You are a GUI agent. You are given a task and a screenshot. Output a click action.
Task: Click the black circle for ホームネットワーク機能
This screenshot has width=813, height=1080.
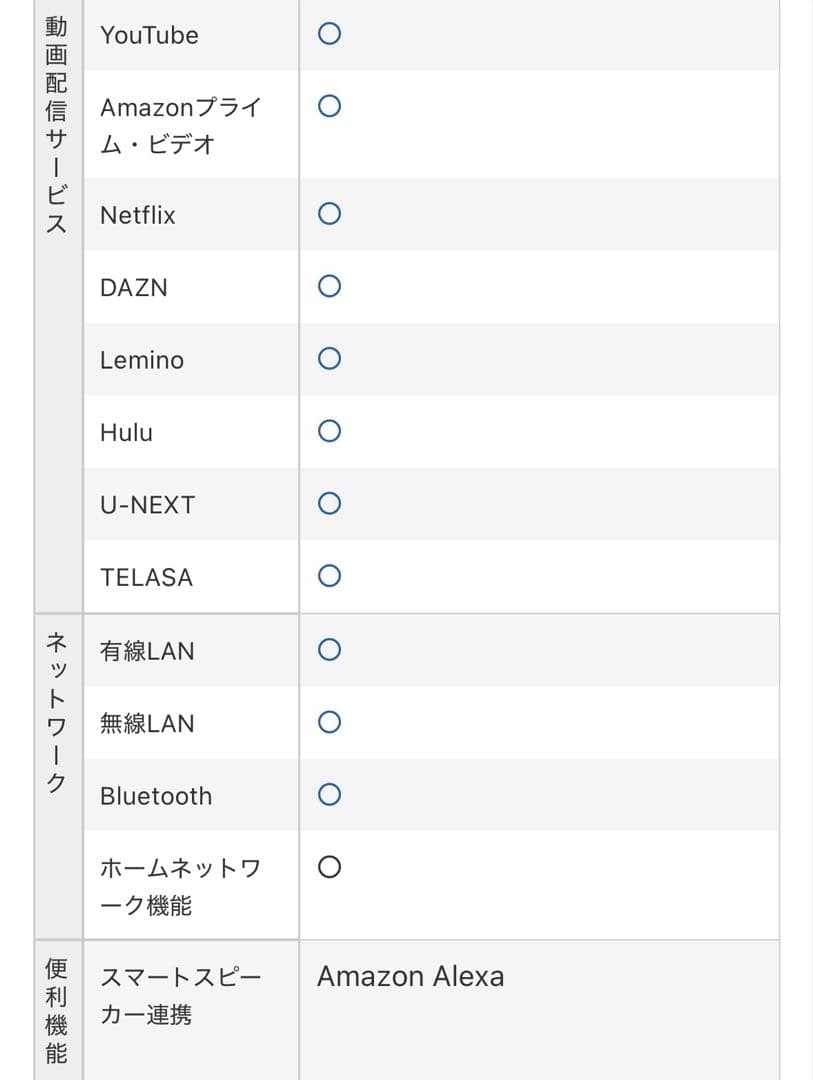[329, 867]
